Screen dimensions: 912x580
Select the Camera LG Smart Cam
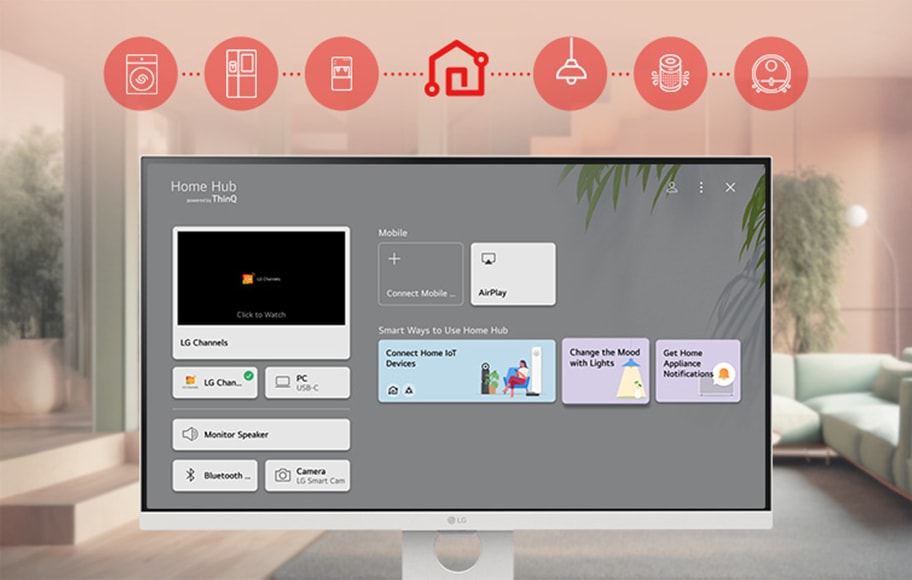pos(307,476)
